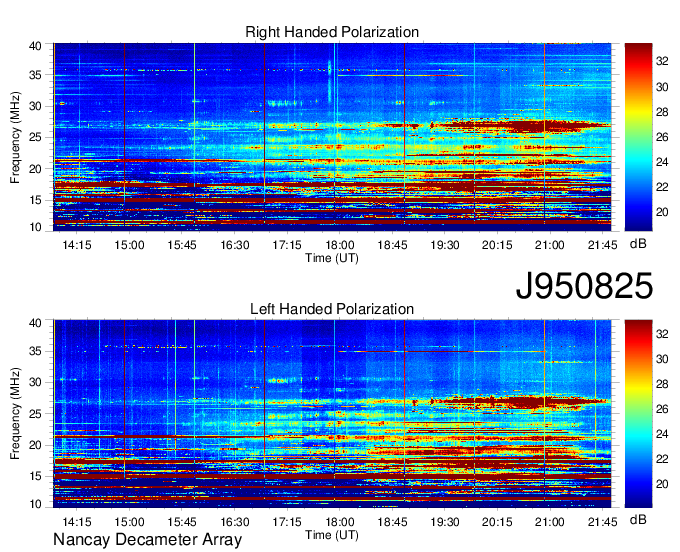Click the 30 MHz tick on Right Handed plot
680x552 pixels.
pyautogui.click(x=35, y=106)
